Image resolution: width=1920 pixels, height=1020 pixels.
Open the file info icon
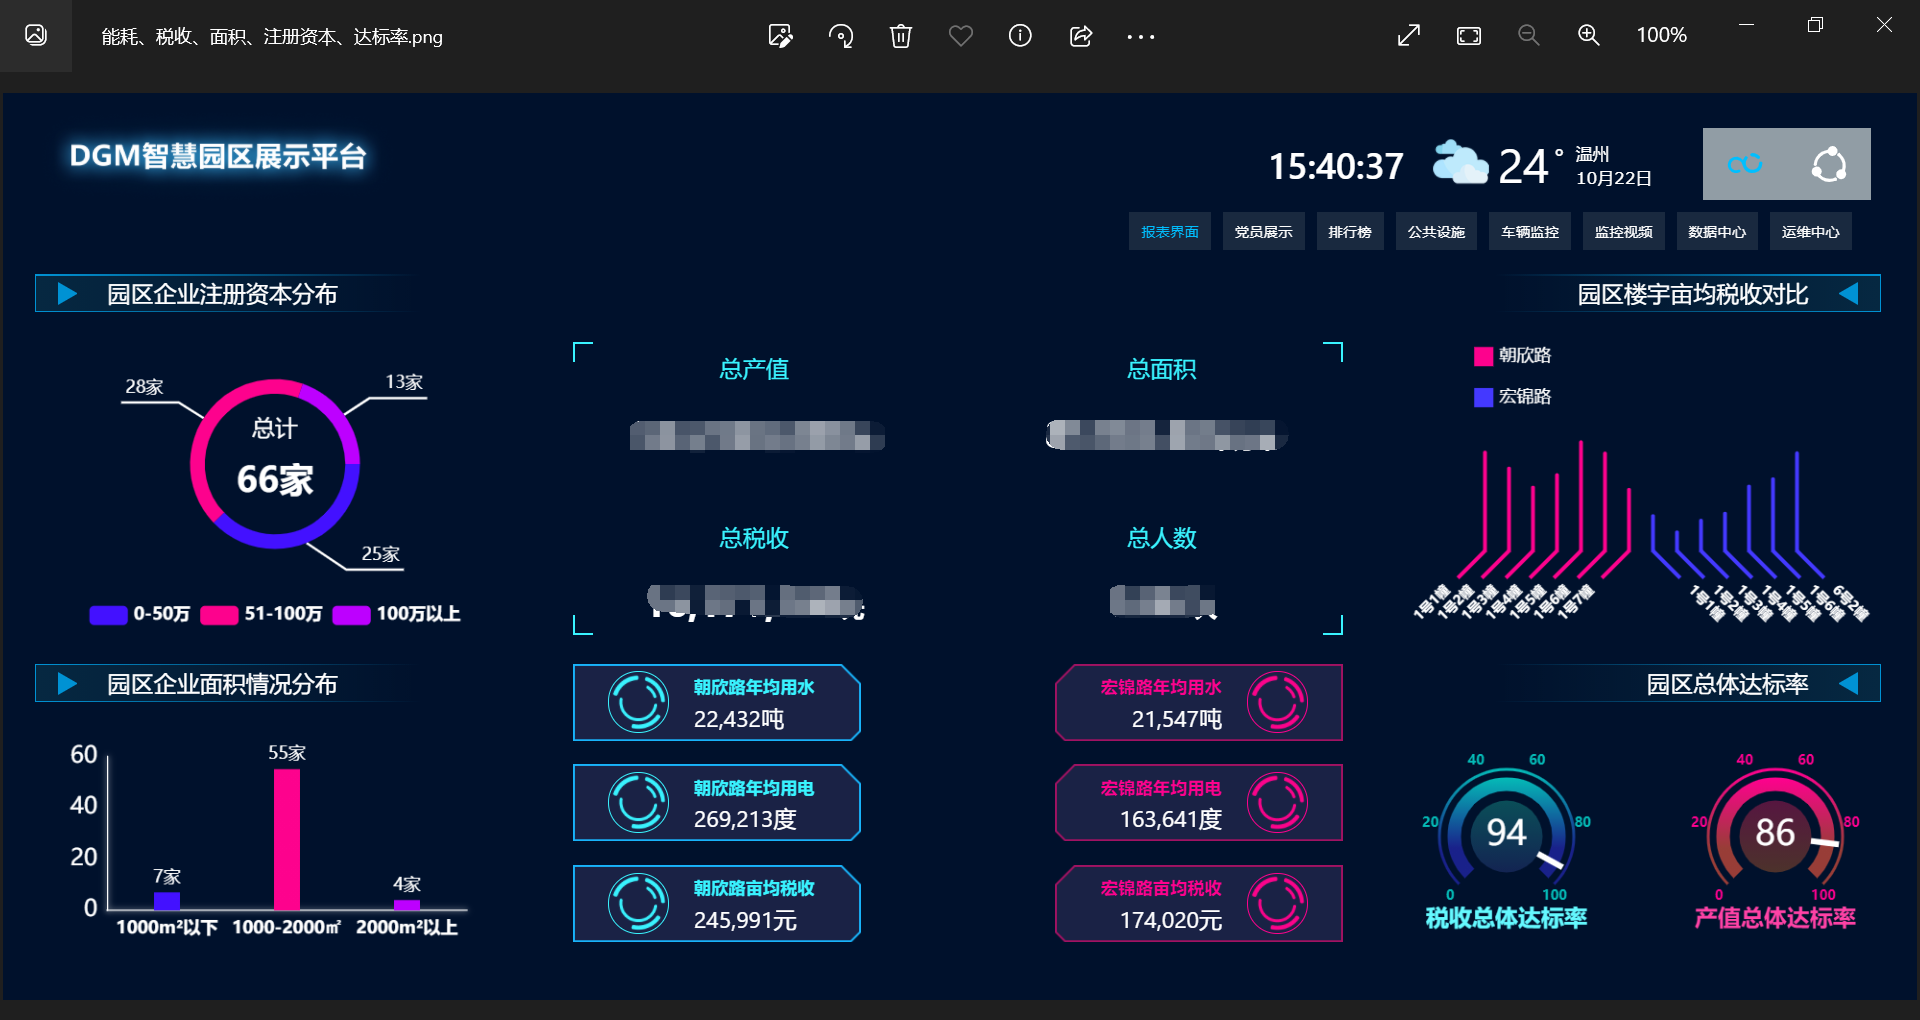click(x=1020, y=36)
